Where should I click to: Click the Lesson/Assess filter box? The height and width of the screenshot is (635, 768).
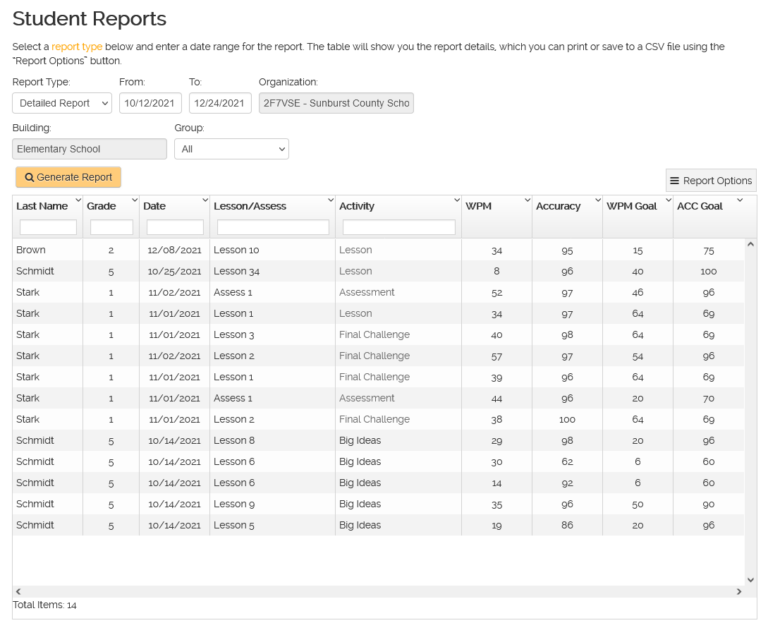[x=272, y=227]
